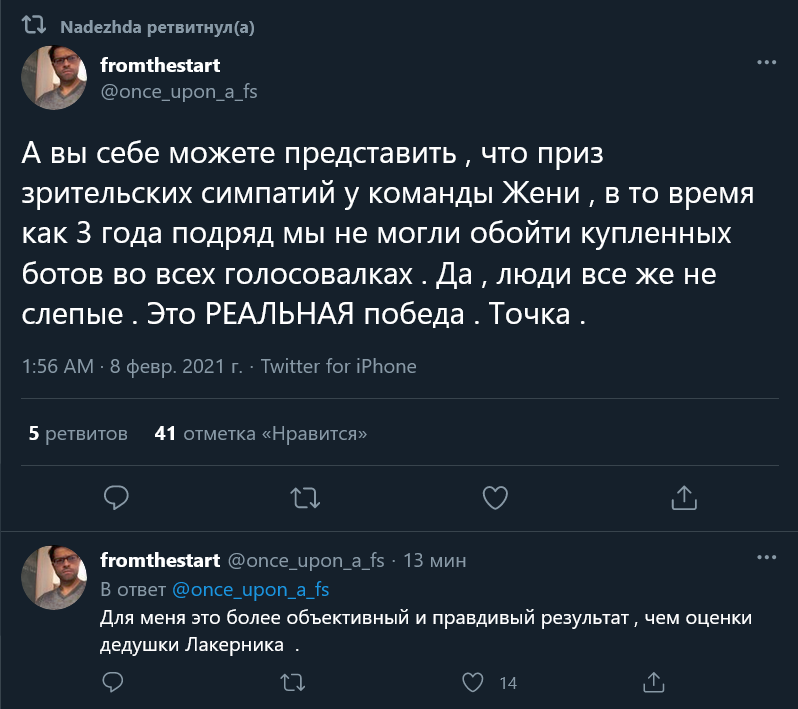Share the main tweet
The width and height of the screenshot is (798, 709).
pos(683,496)
